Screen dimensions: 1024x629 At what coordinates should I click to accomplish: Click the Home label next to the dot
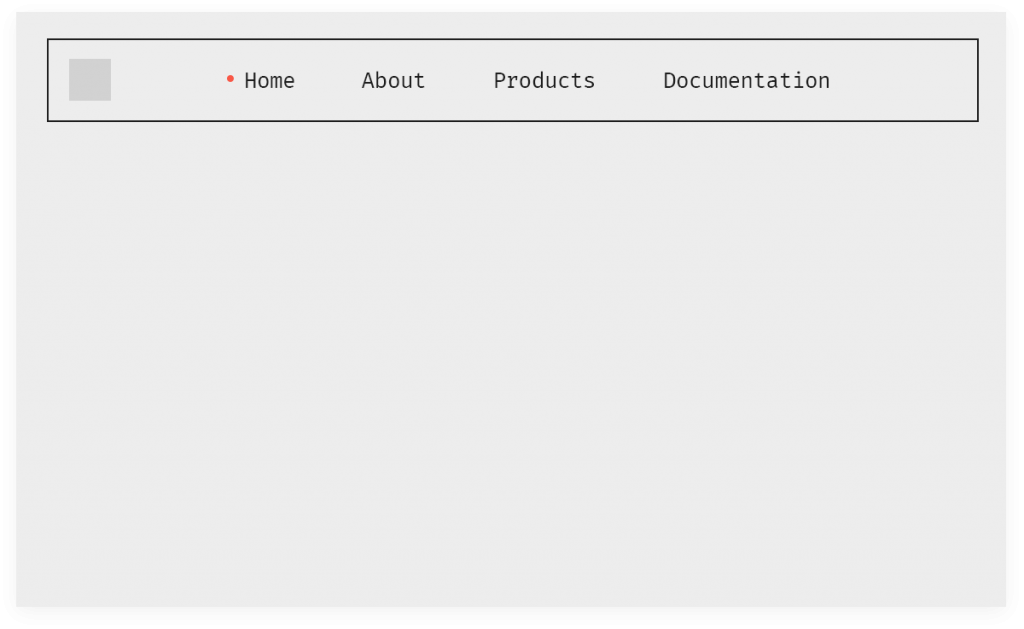[x=269, y=81]
